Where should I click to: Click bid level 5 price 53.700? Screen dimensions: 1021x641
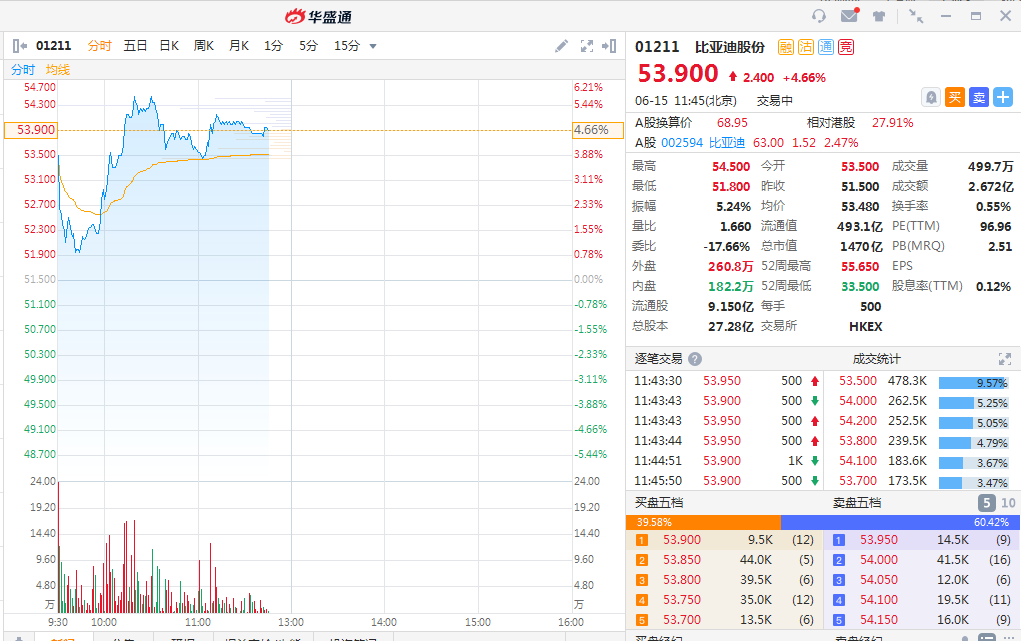tap(682, 620)
